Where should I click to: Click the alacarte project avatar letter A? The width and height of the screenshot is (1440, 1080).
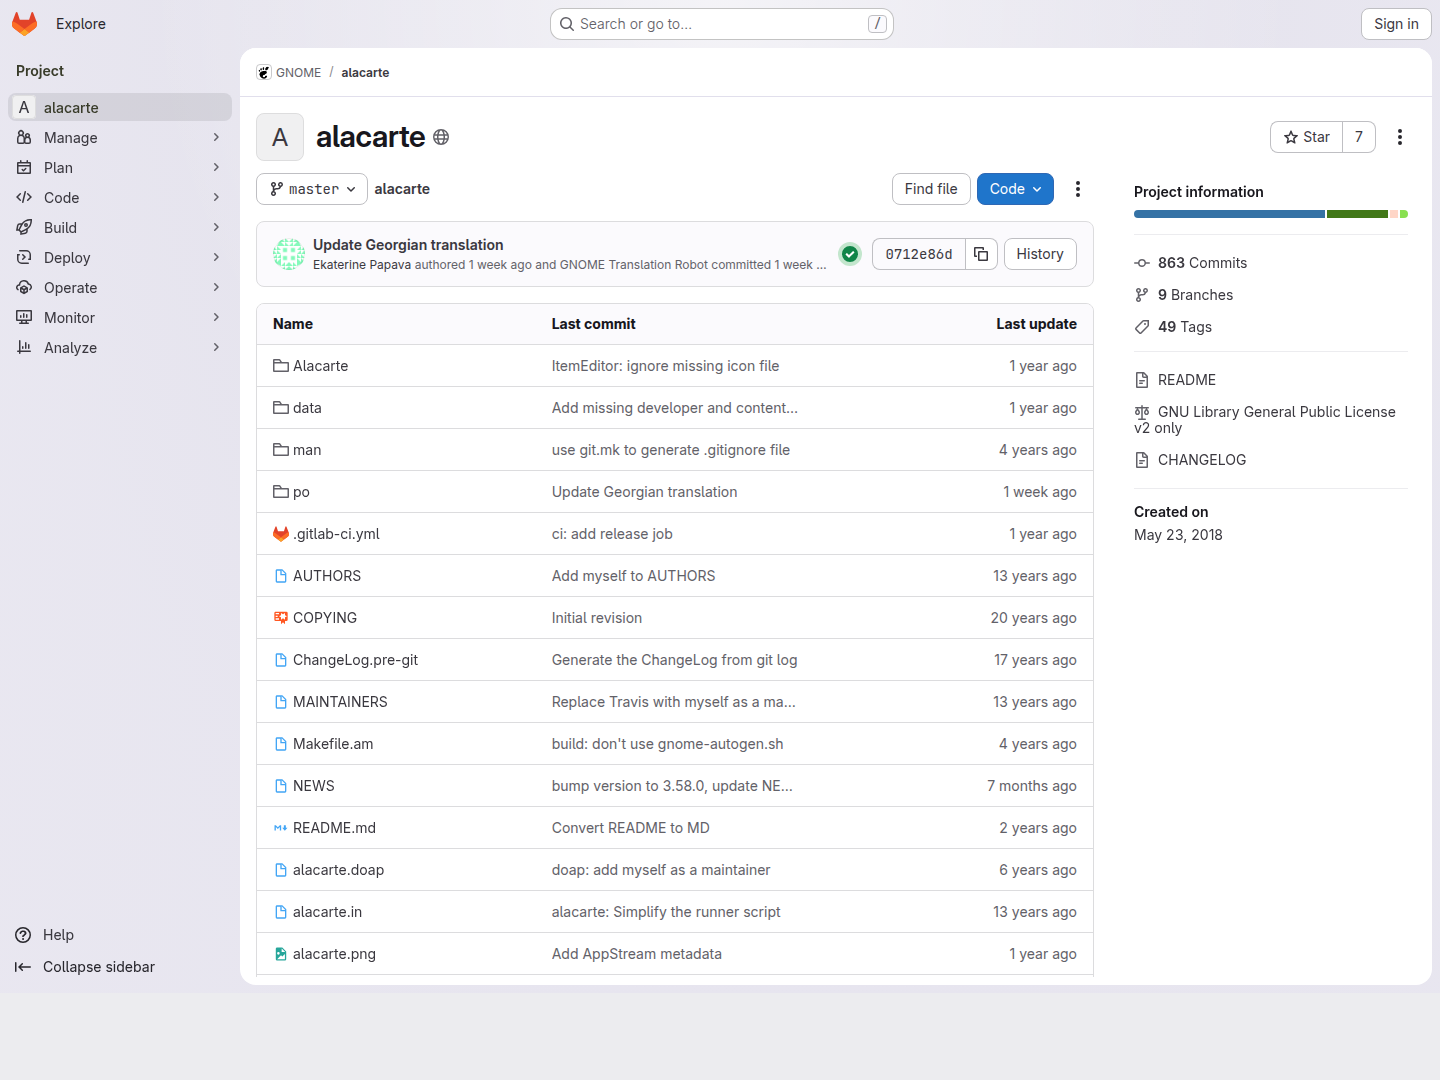(280, 137)
